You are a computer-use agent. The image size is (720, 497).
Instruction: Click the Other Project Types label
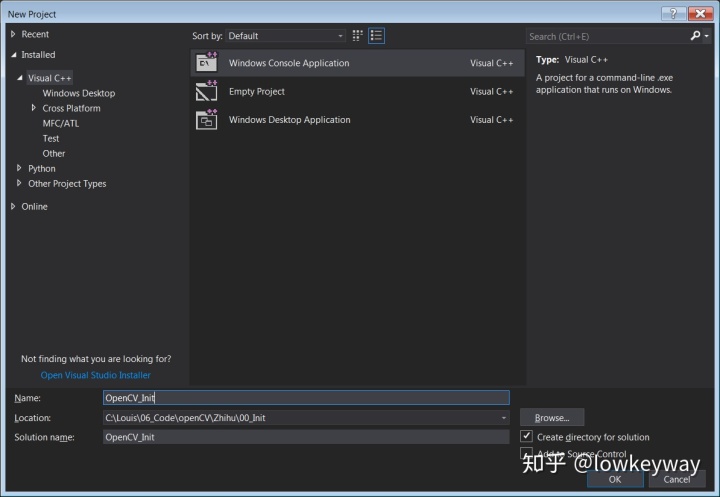click(67, 184)
